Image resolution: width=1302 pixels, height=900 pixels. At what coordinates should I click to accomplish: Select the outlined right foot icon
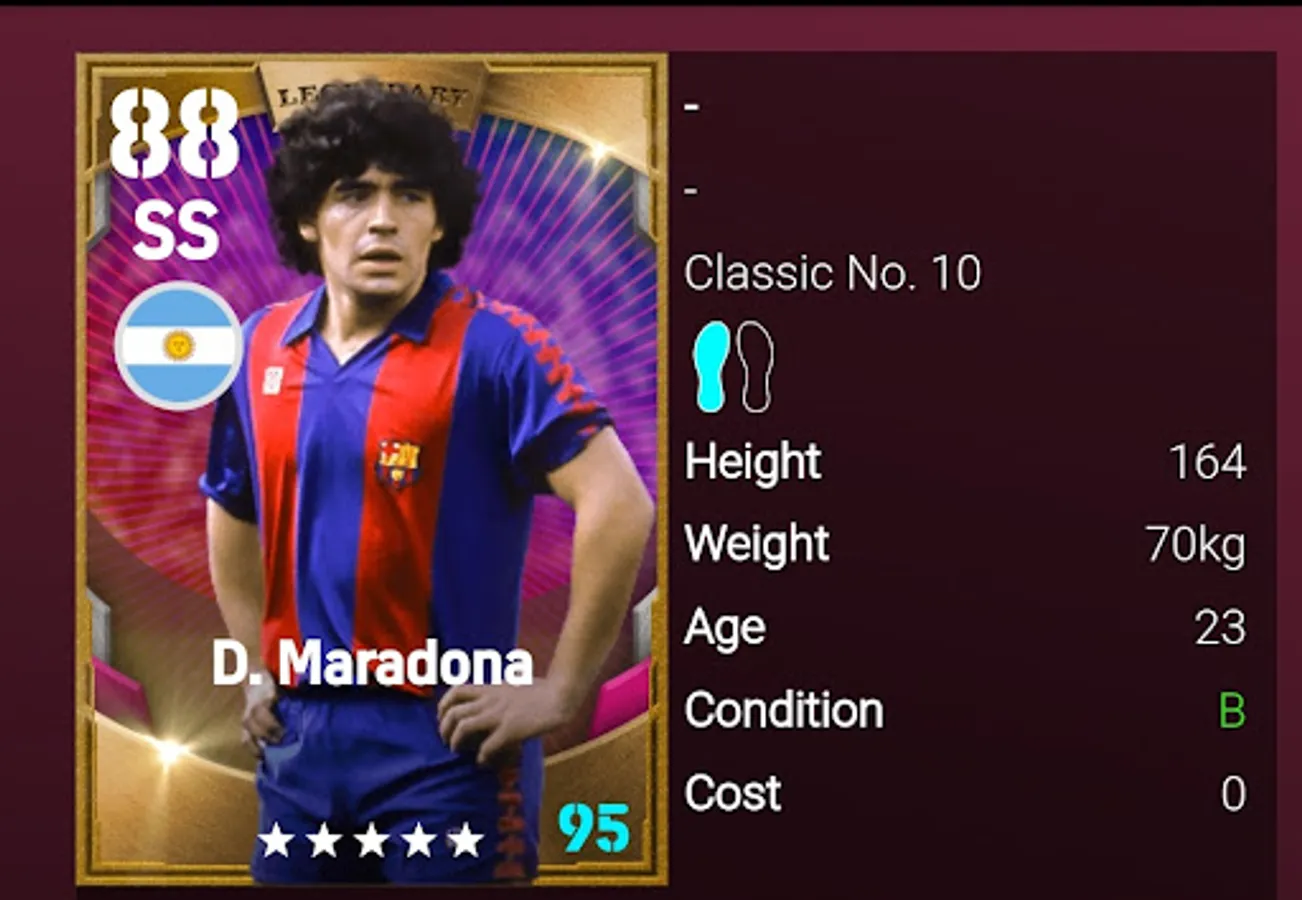756,367
